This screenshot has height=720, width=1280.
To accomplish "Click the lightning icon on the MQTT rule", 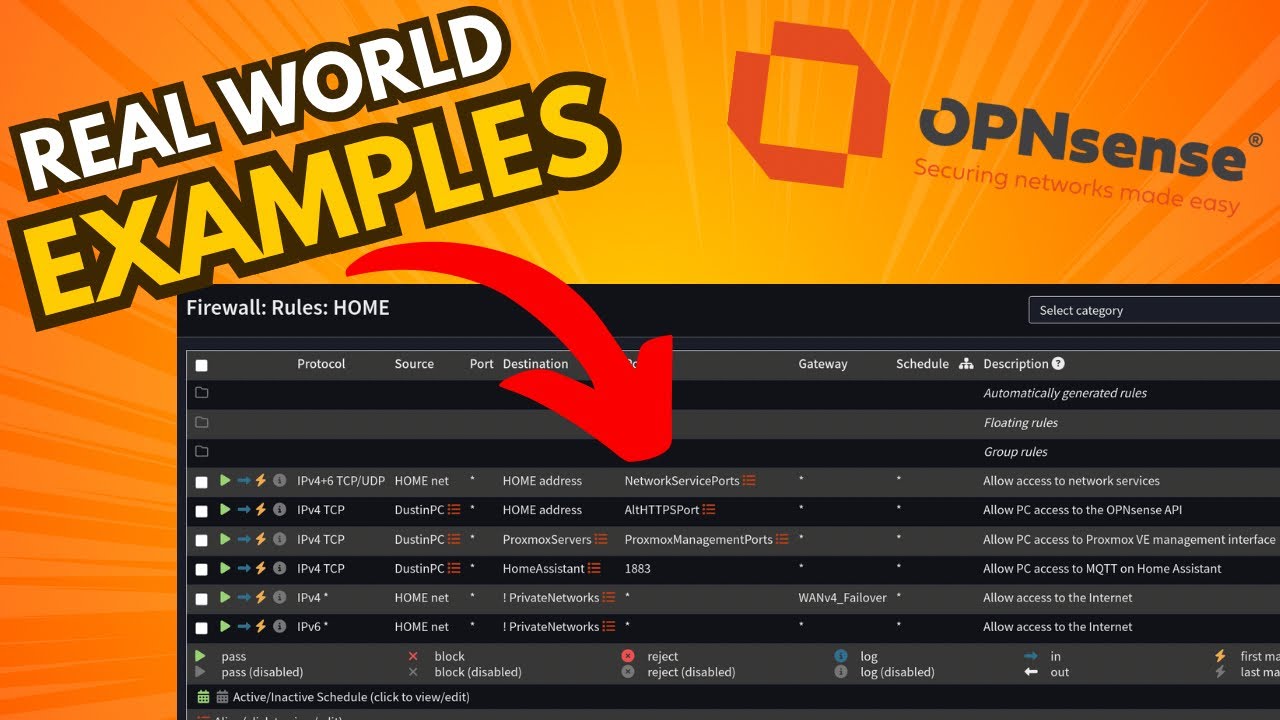I will click(261, 568).
